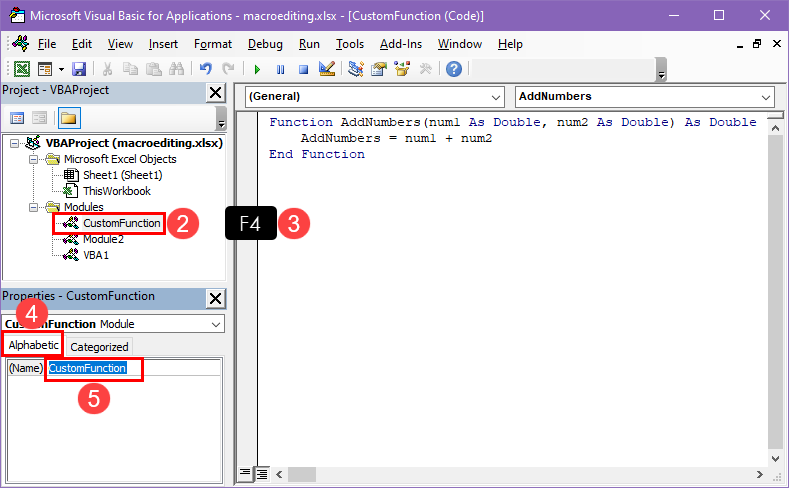Open the Tools menu
The width and height of the screenshot is (789, 488).
click(x=350, y=44)
